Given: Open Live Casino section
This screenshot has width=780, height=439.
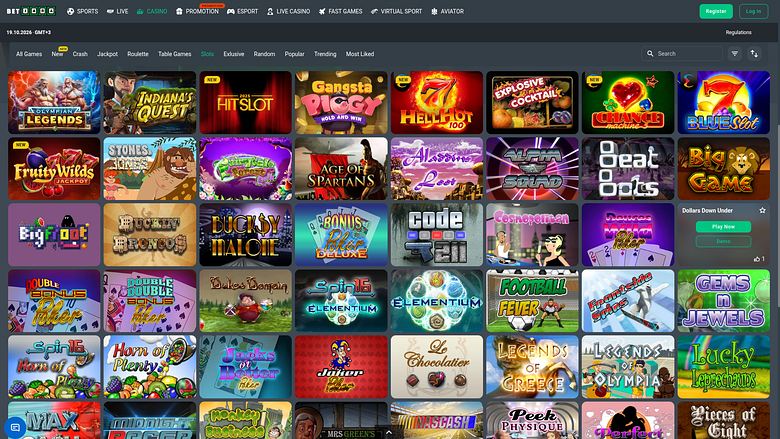Looking at the screenshot, I should click(288, 11).
